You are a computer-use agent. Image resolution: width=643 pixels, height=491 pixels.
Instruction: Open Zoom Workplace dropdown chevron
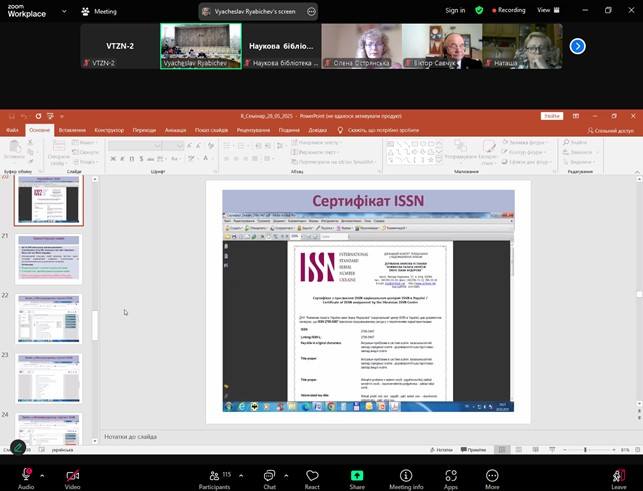64,11
